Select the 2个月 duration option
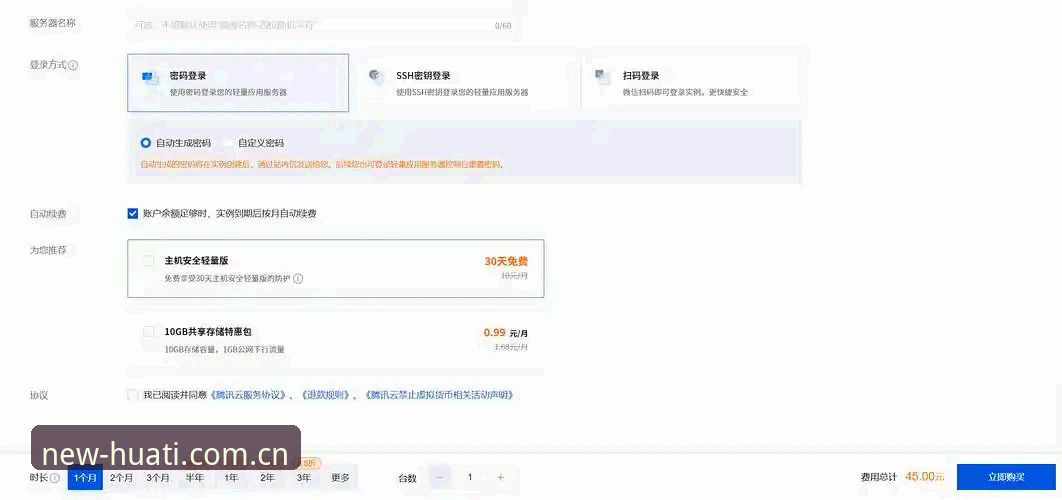 click(x=122, y=478)
